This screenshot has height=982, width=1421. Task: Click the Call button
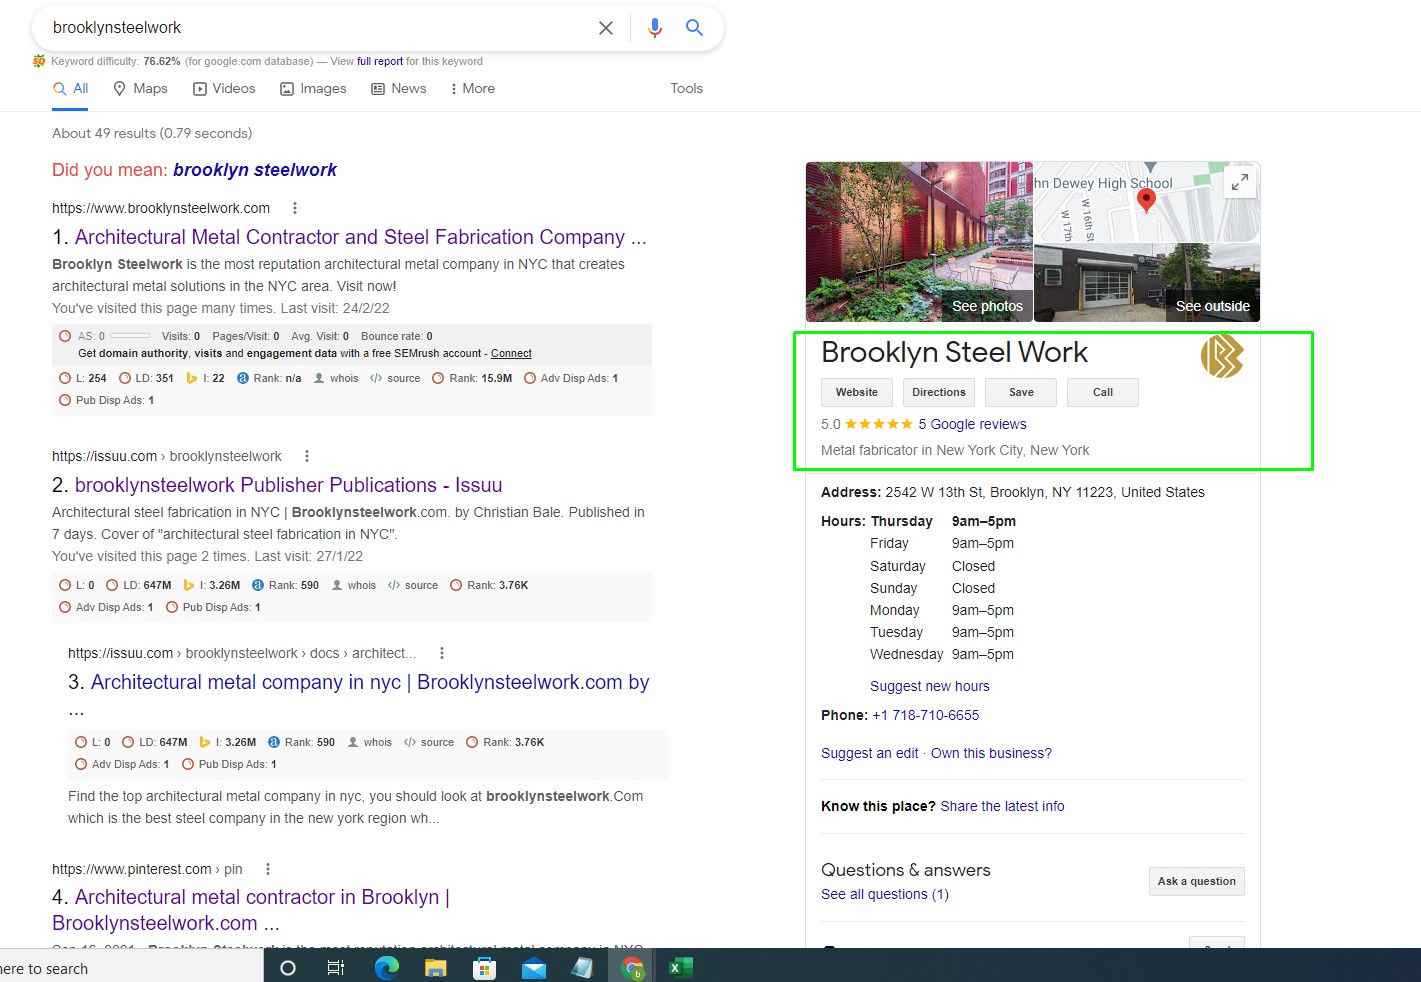click(1103, 392)
